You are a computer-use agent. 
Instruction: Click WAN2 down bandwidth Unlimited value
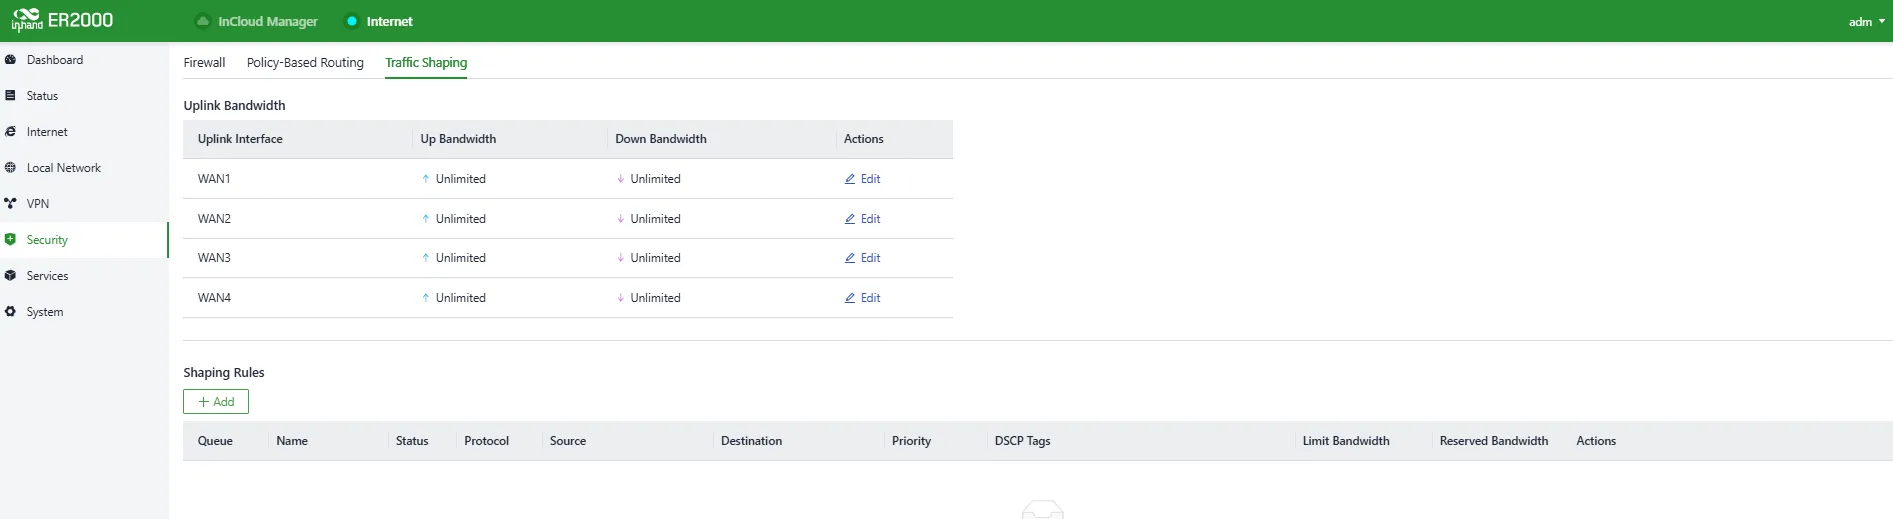[x=655, y=219]
